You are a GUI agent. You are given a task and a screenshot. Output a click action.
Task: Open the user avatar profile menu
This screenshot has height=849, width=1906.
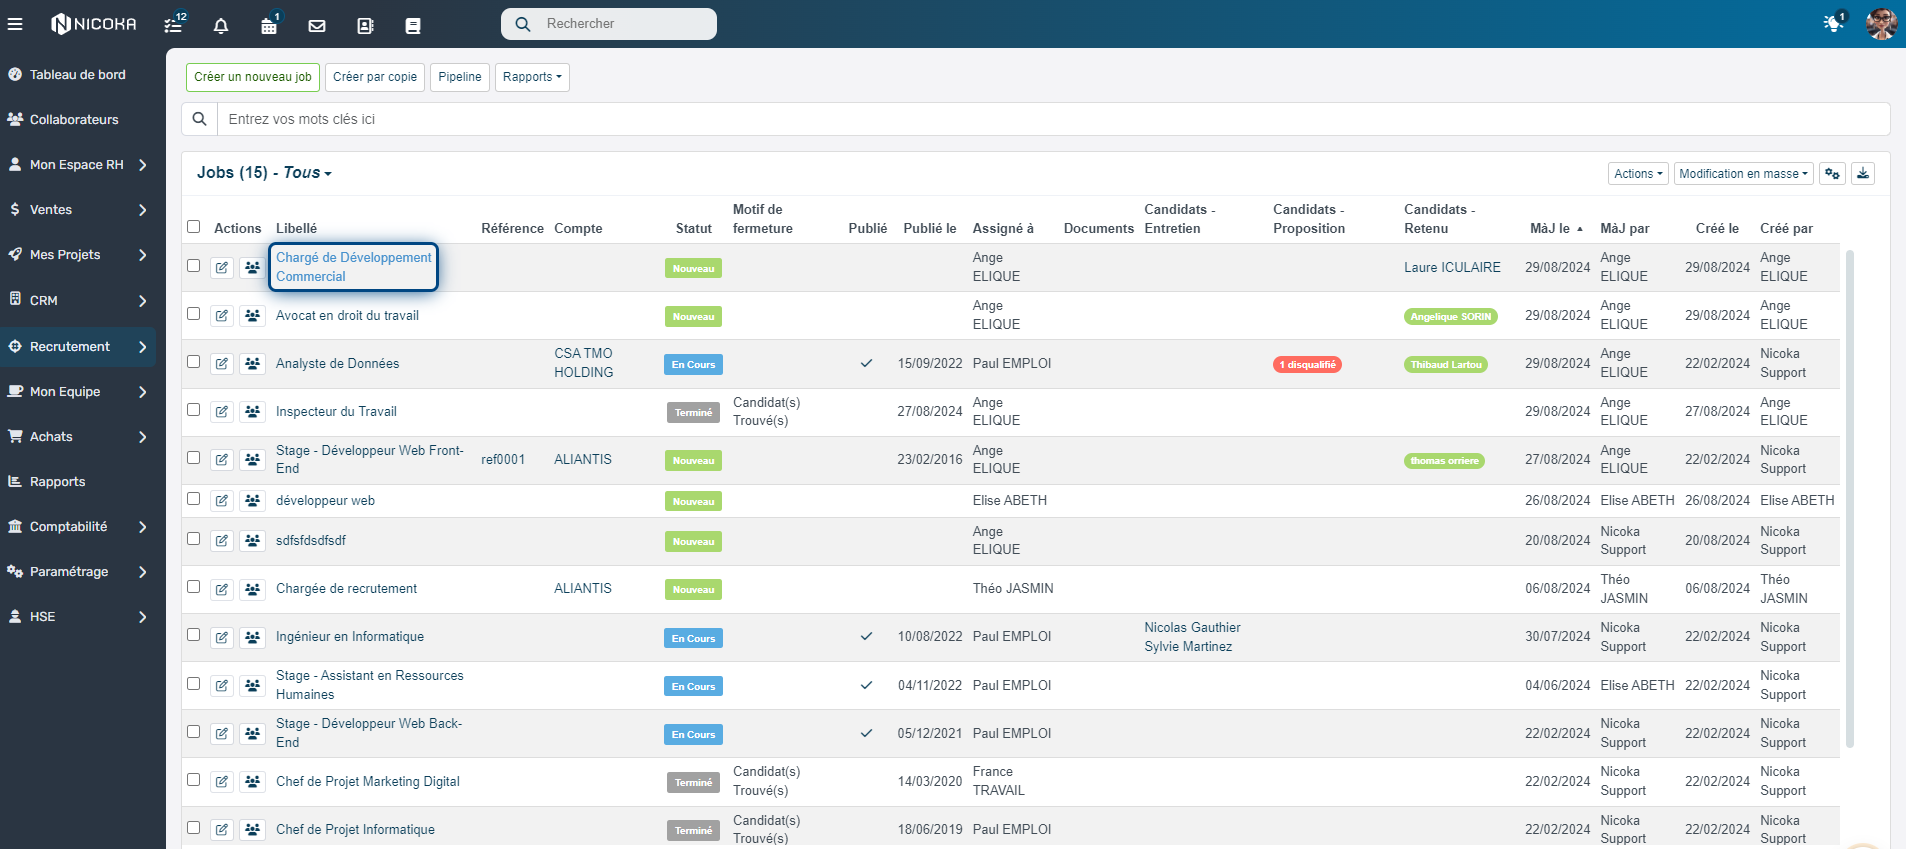pos(1881,24)
